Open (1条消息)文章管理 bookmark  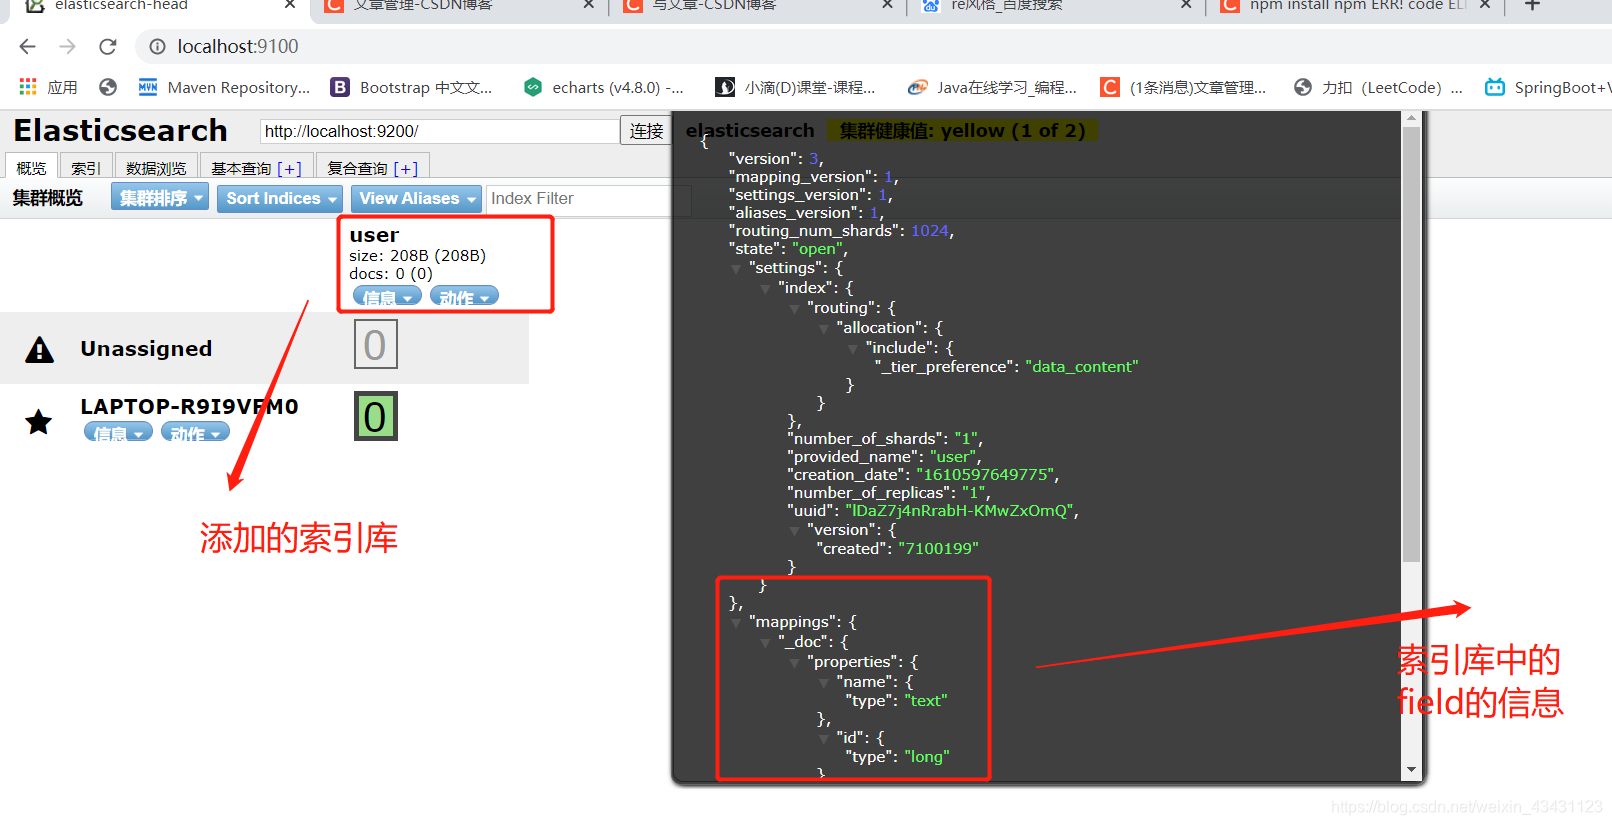(1183, 87)
